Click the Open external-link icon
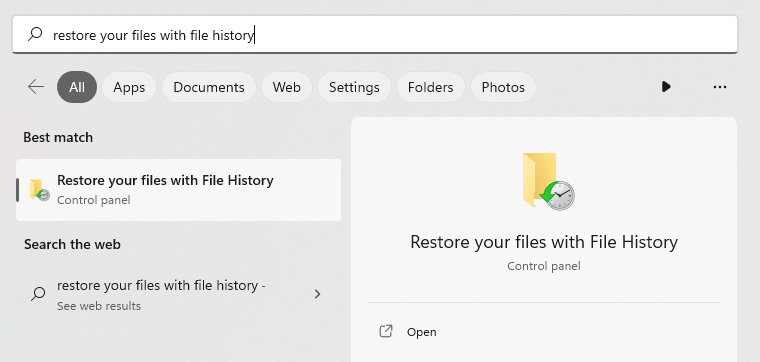Viewport: 760px width, 362px height. tap(386, 331)
